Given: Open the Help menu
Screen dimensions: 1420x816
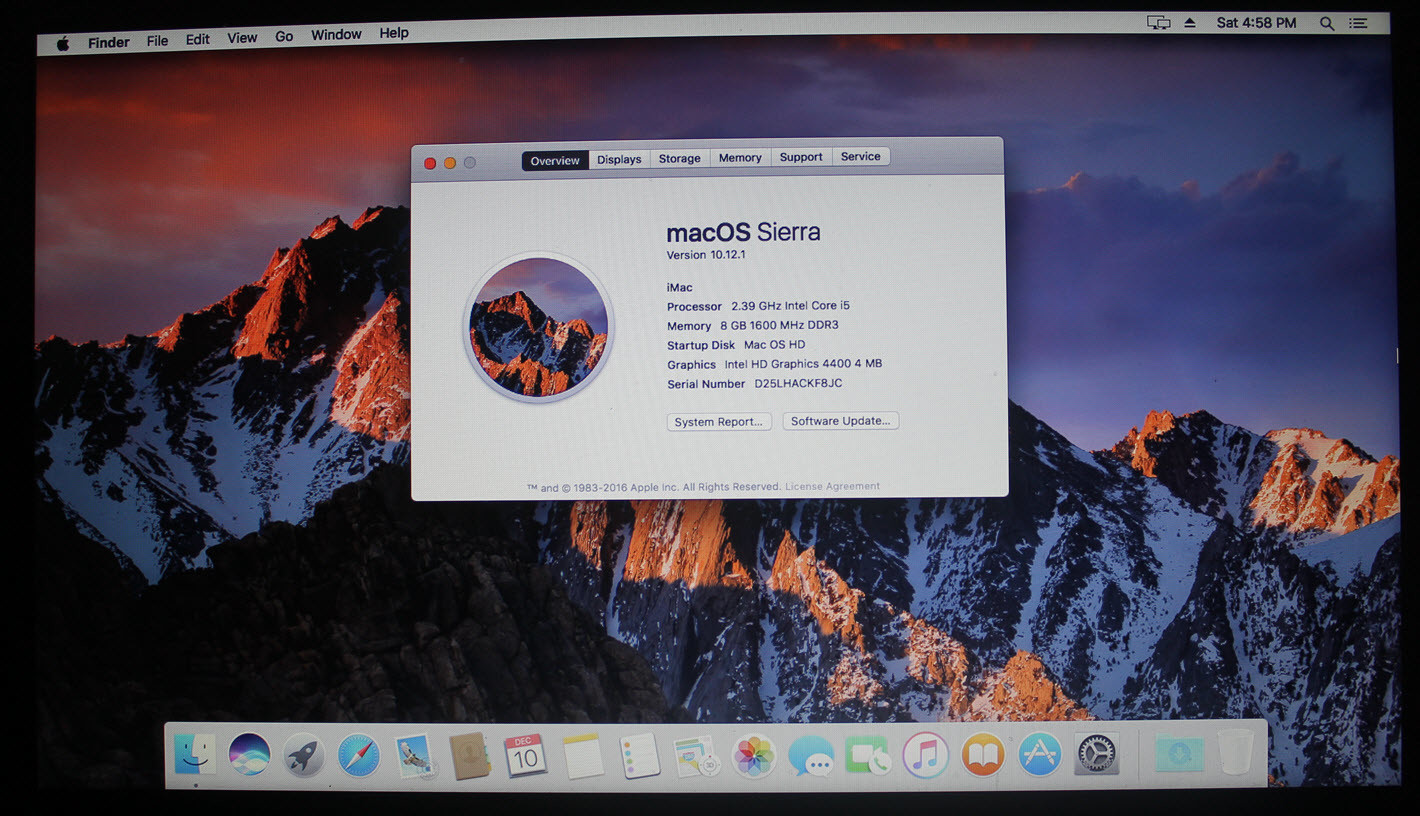Looking at the screenshot, I should [x=394, y=33].
